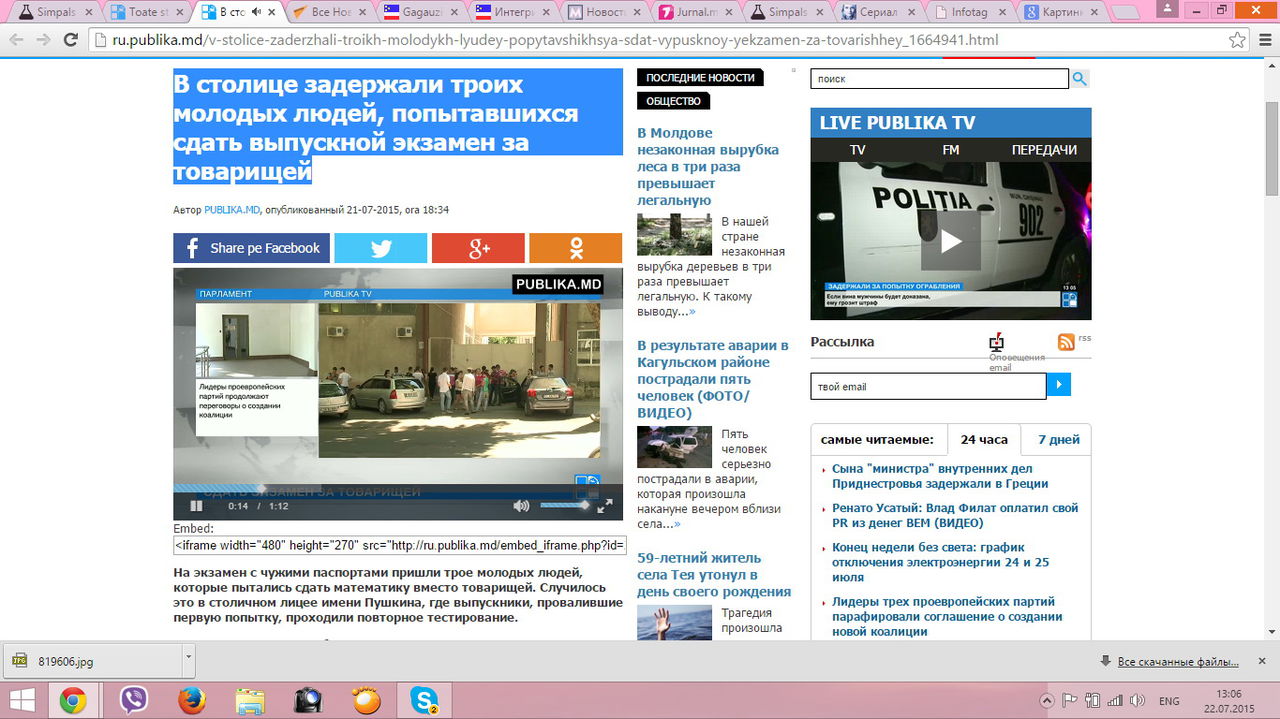This screenshot has height=719, width=1280.
Task: Select the iframe embed code field
Action: pyautogui.click(x=400, y=545)
